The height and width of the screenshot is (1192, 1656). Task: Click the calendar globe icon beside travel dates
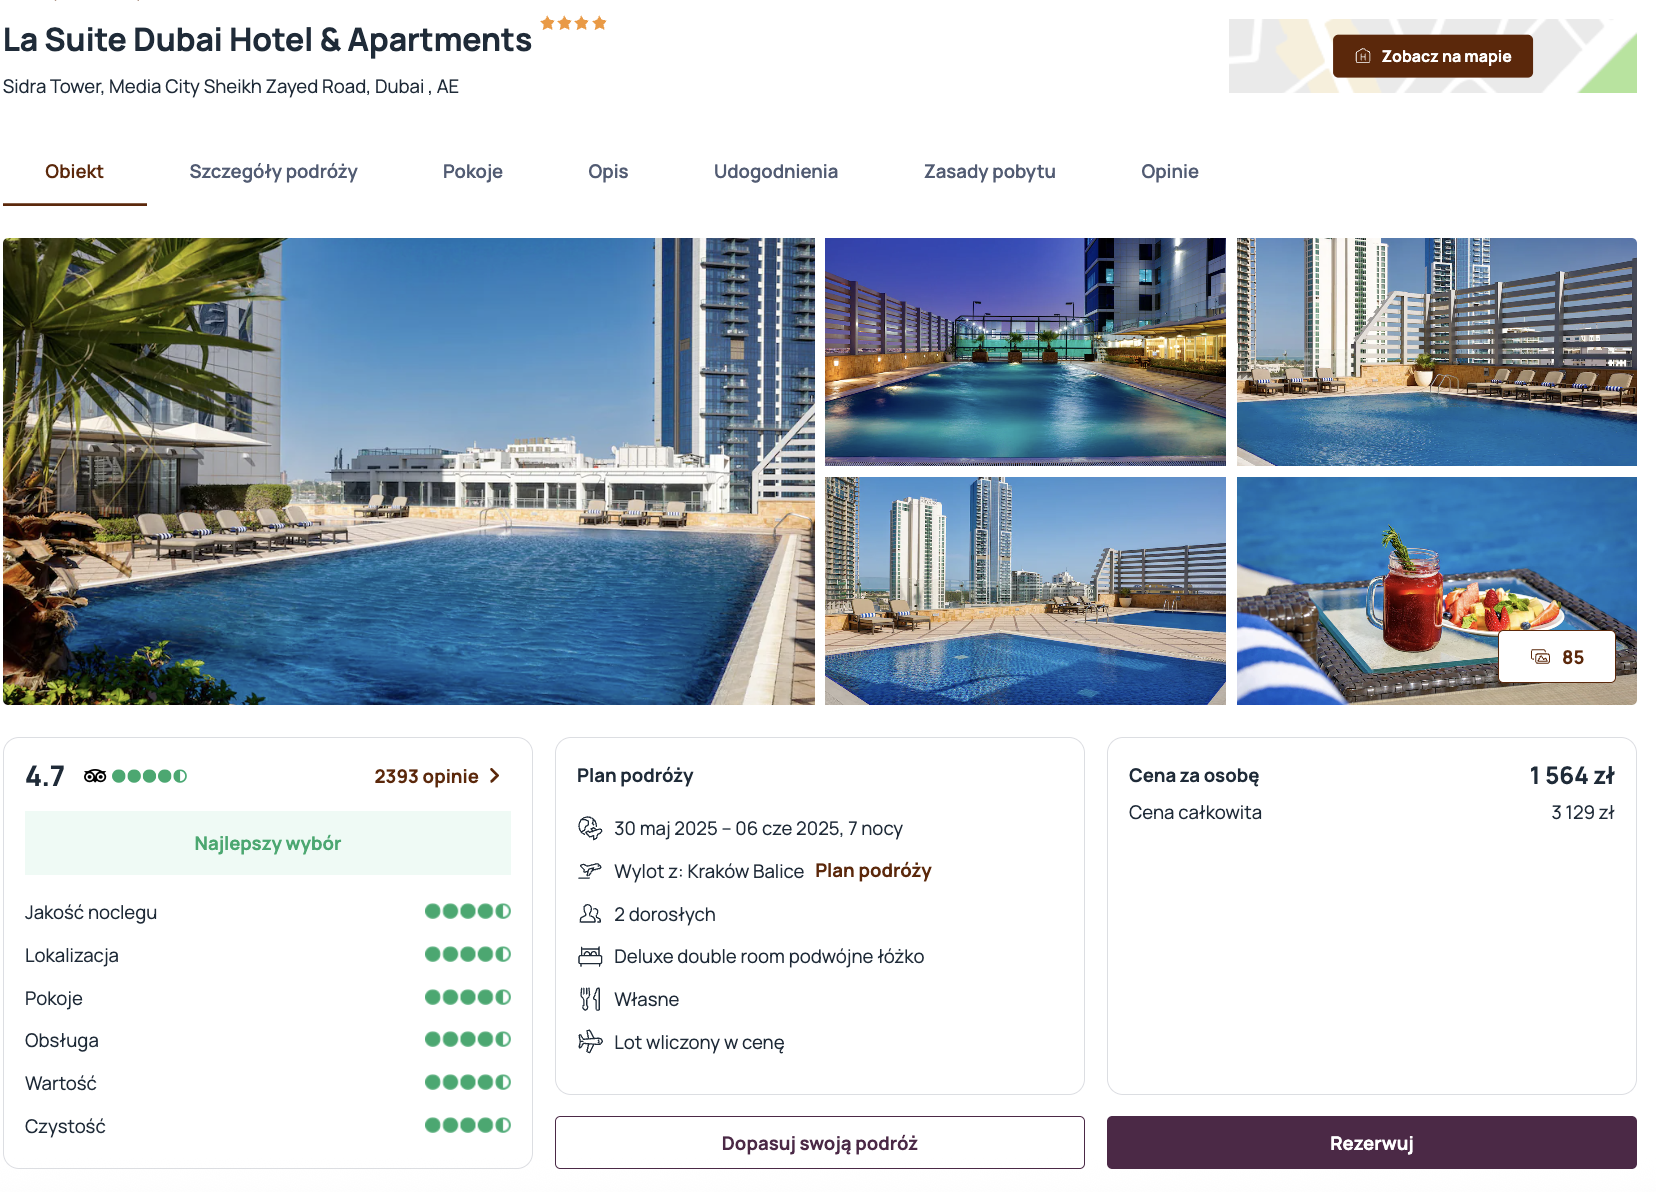[590, 828]
